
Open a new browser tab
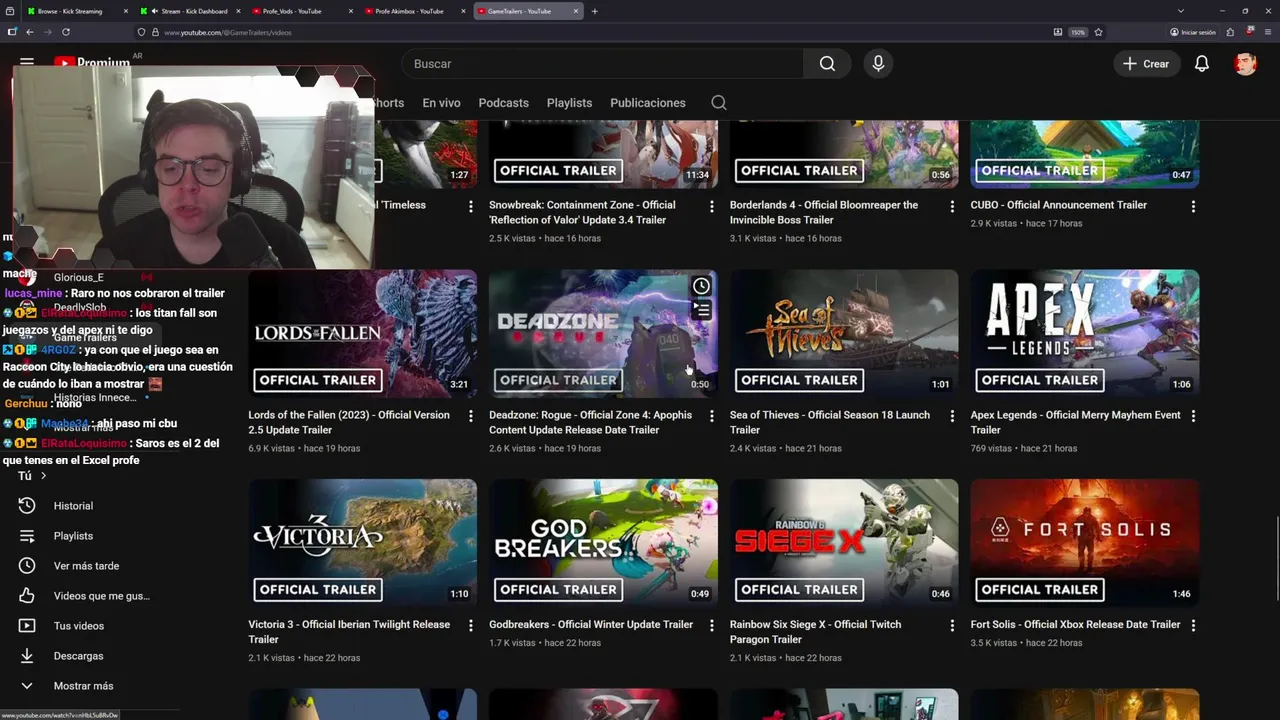594,11
